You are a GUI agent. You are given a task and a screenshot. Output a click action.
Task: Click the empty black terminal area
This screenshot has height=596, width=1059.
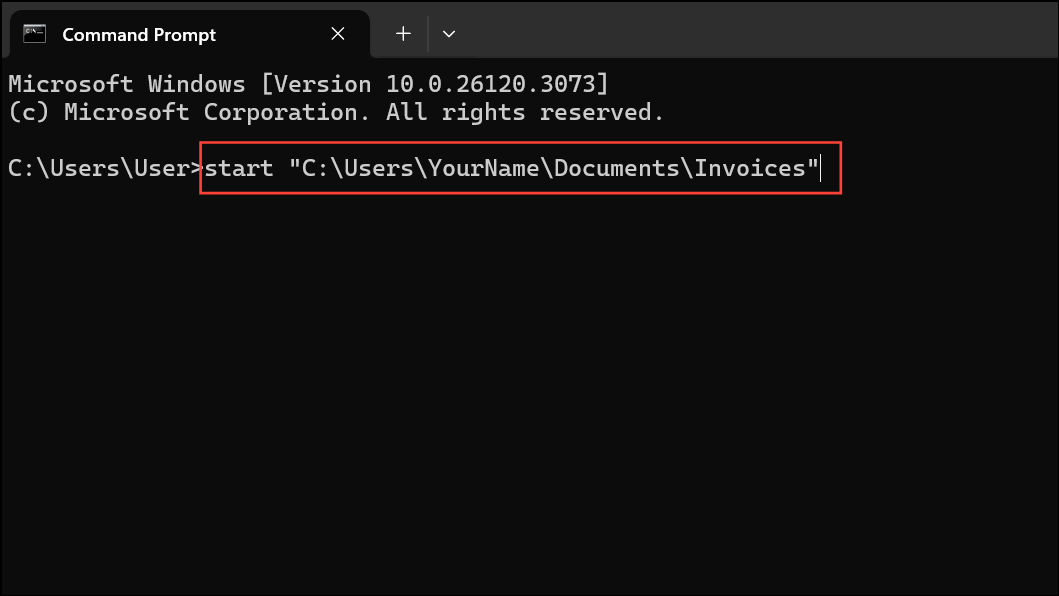click(530, 392)
